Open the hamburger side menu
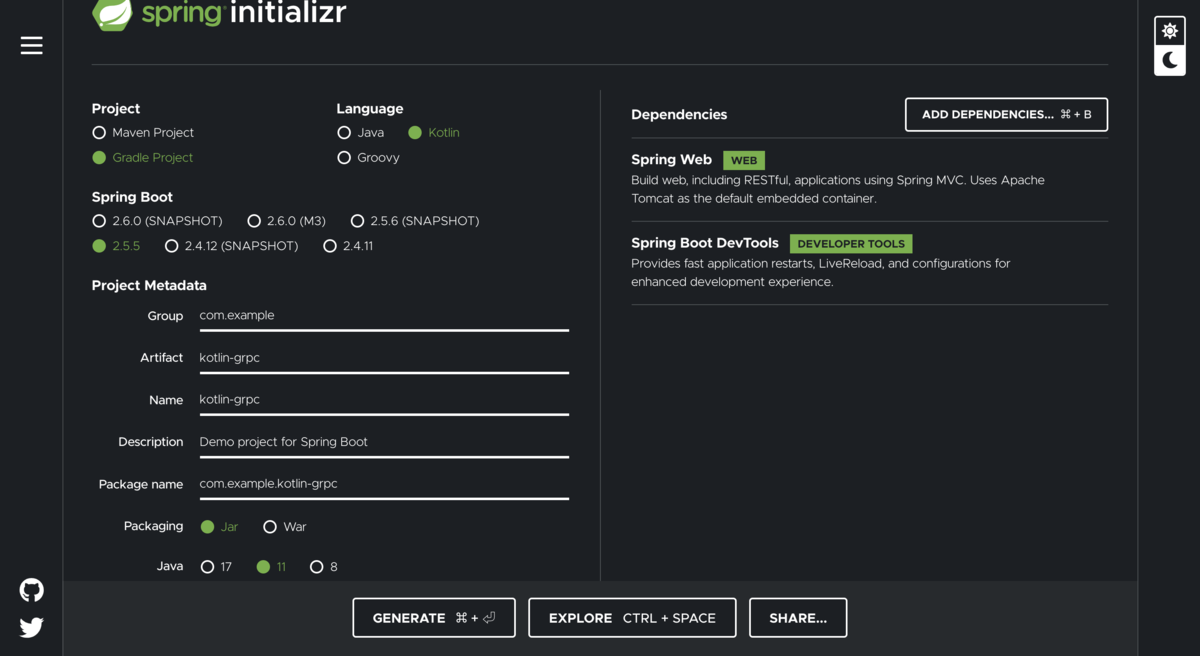 32,45
